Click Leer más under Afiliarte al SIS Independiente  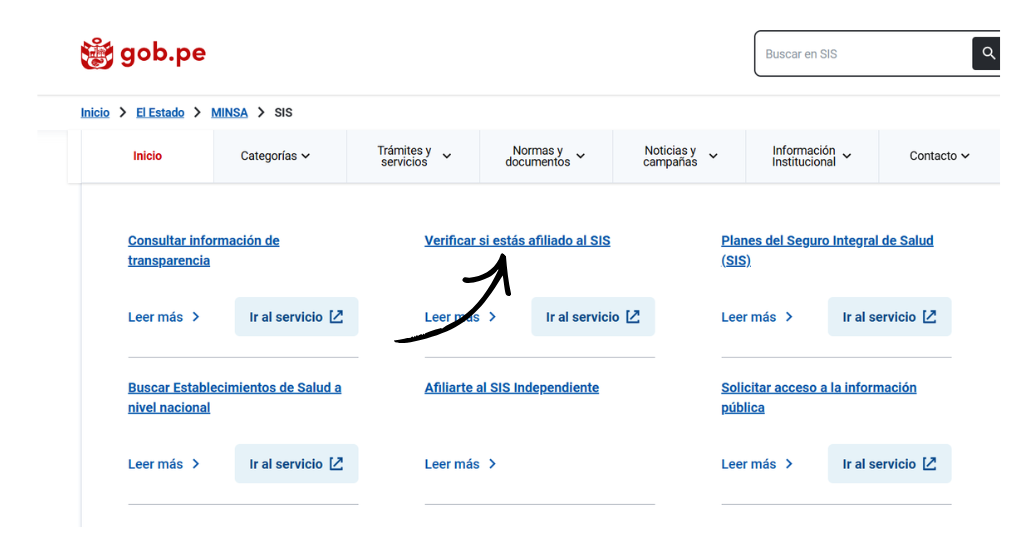(460, 464)
